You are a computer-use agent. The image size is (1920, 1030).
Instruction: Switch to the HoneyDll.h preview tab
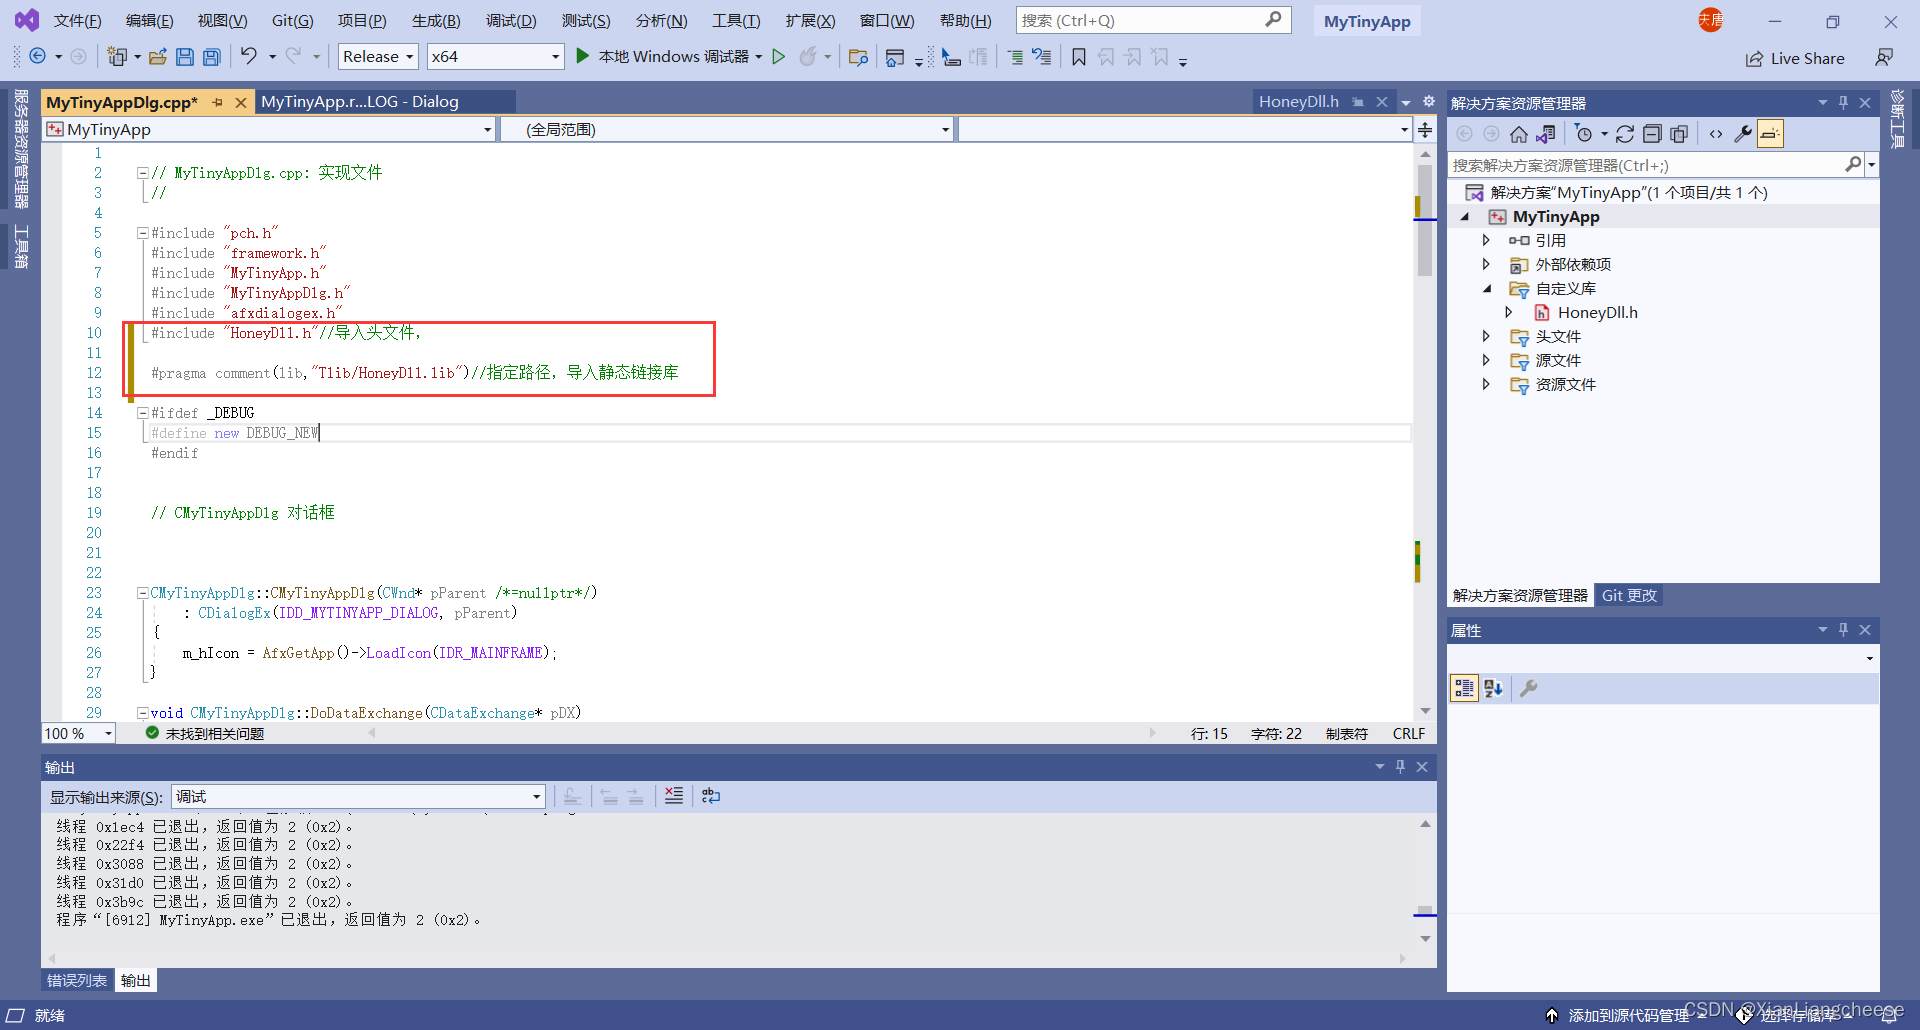tap(1298, 102)
